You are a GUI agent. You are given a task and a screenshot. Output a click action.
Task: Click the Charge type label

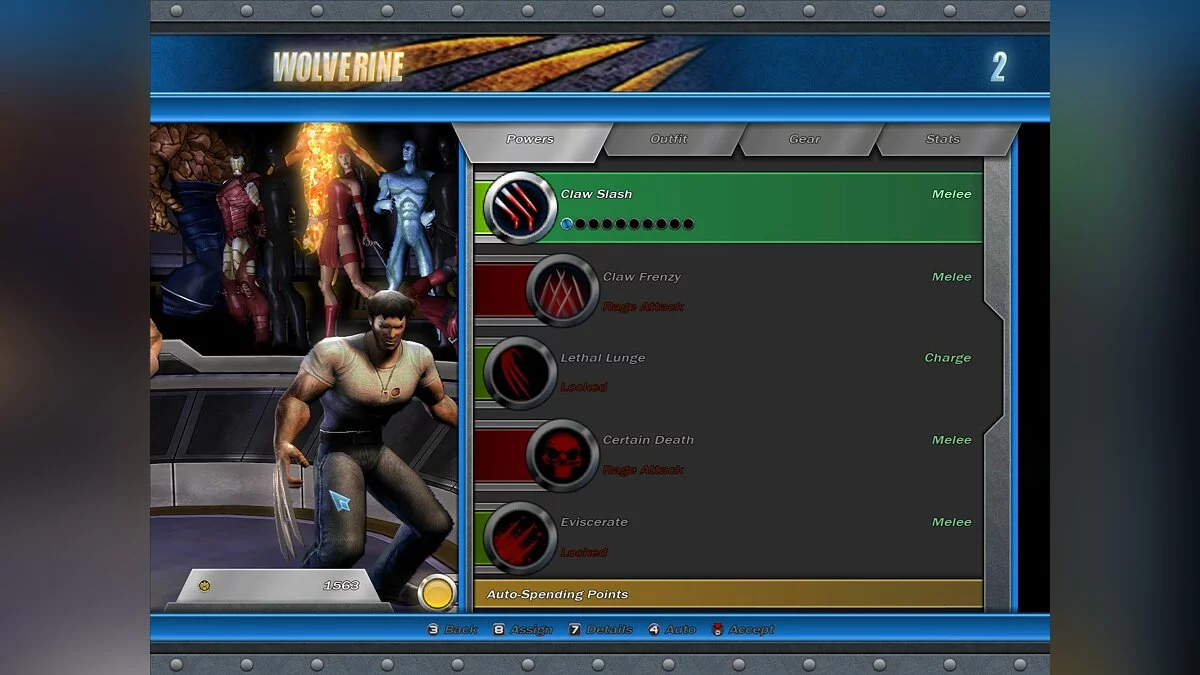(948, 358)
